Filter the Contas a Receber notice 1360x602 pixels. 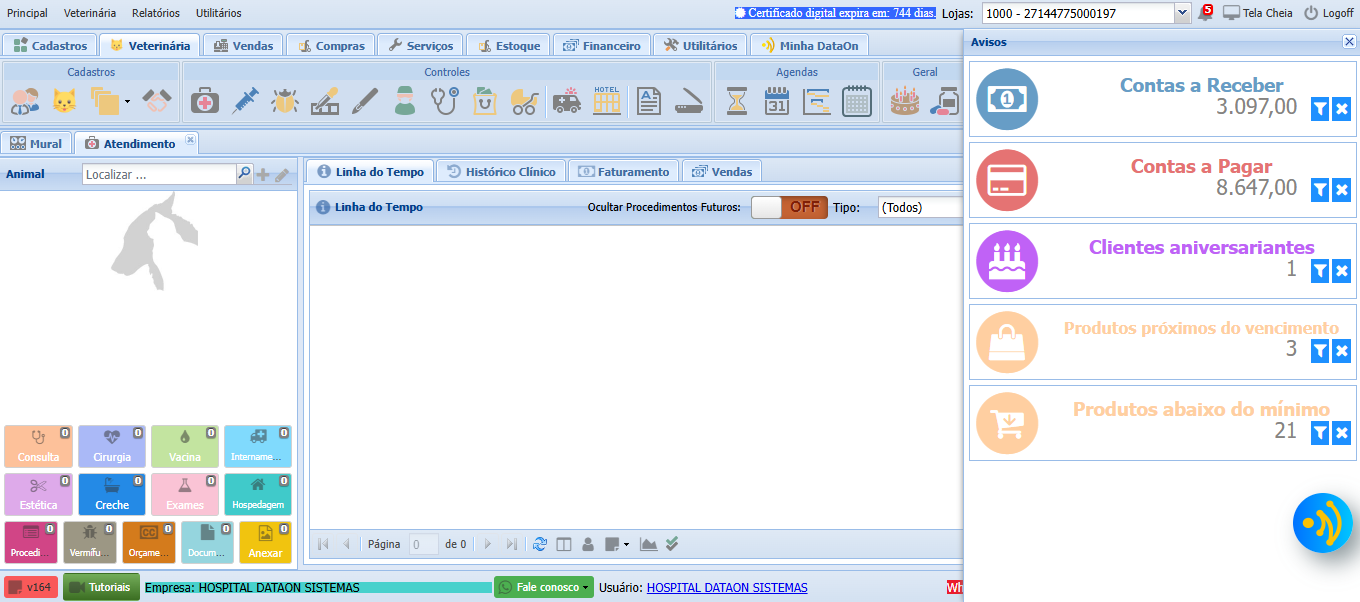click(x=1320, y=109)
